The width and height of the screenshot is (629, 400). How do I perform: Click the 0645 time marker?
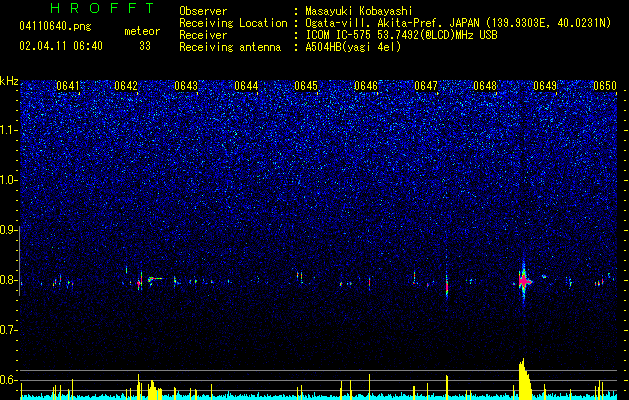click(306, 86)
